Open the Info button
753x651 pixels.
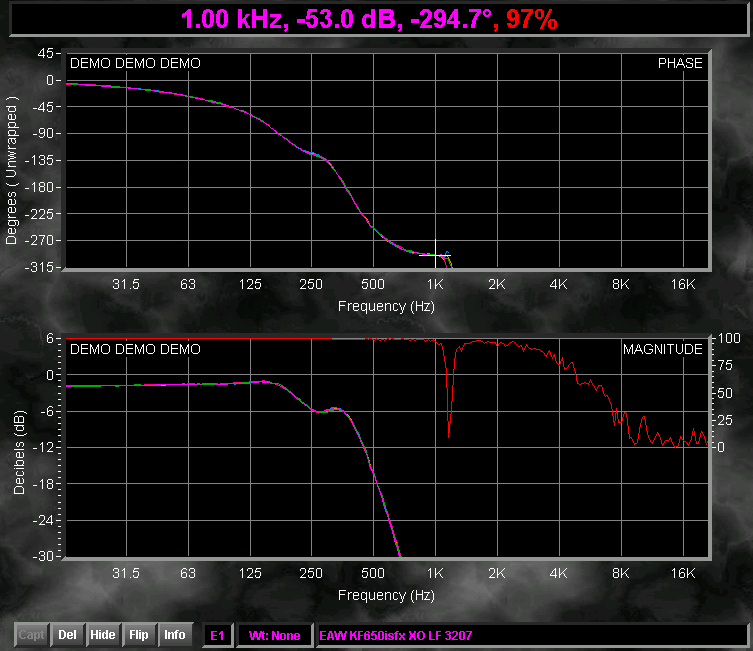click(175, 635)
